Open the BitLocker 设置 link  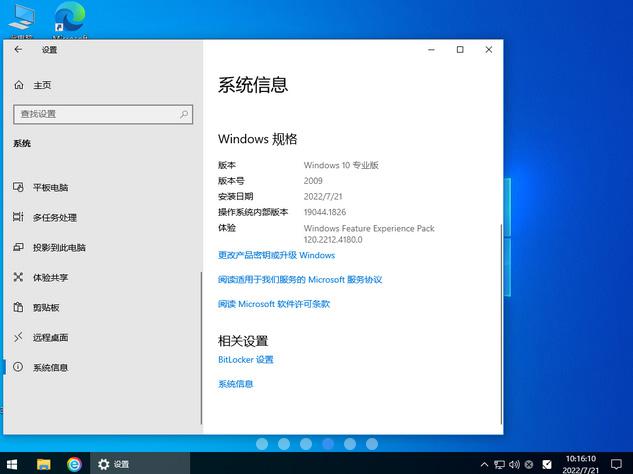point(245,359)
